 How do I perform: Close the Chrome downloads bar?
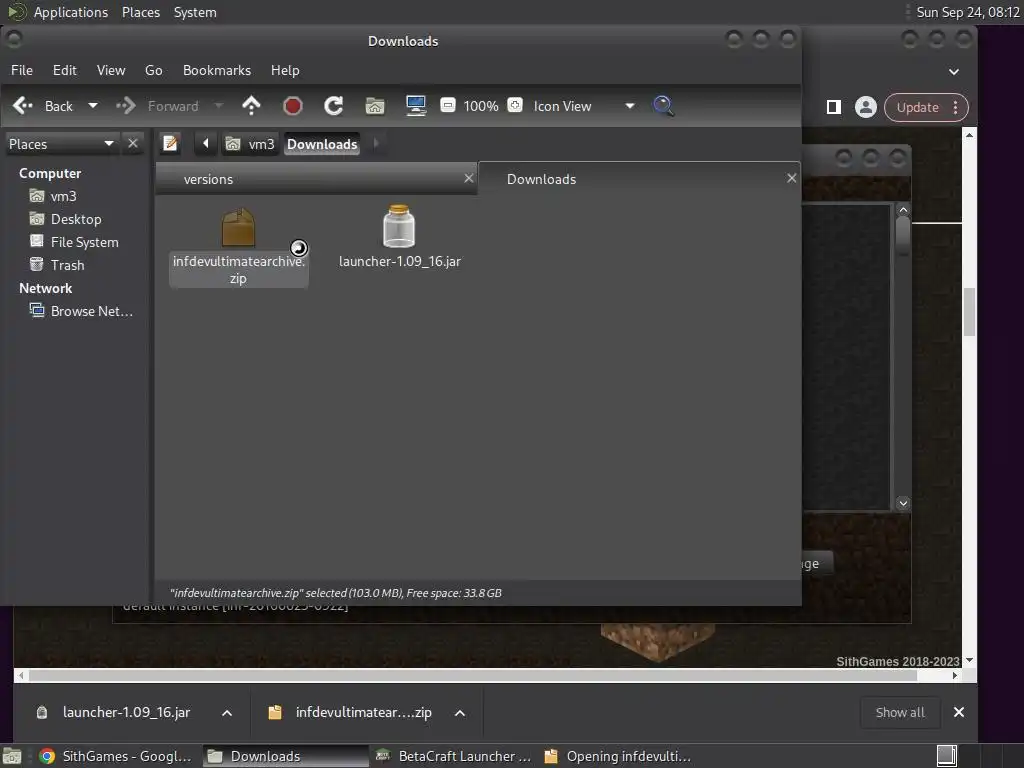click(x=959, y=712)
